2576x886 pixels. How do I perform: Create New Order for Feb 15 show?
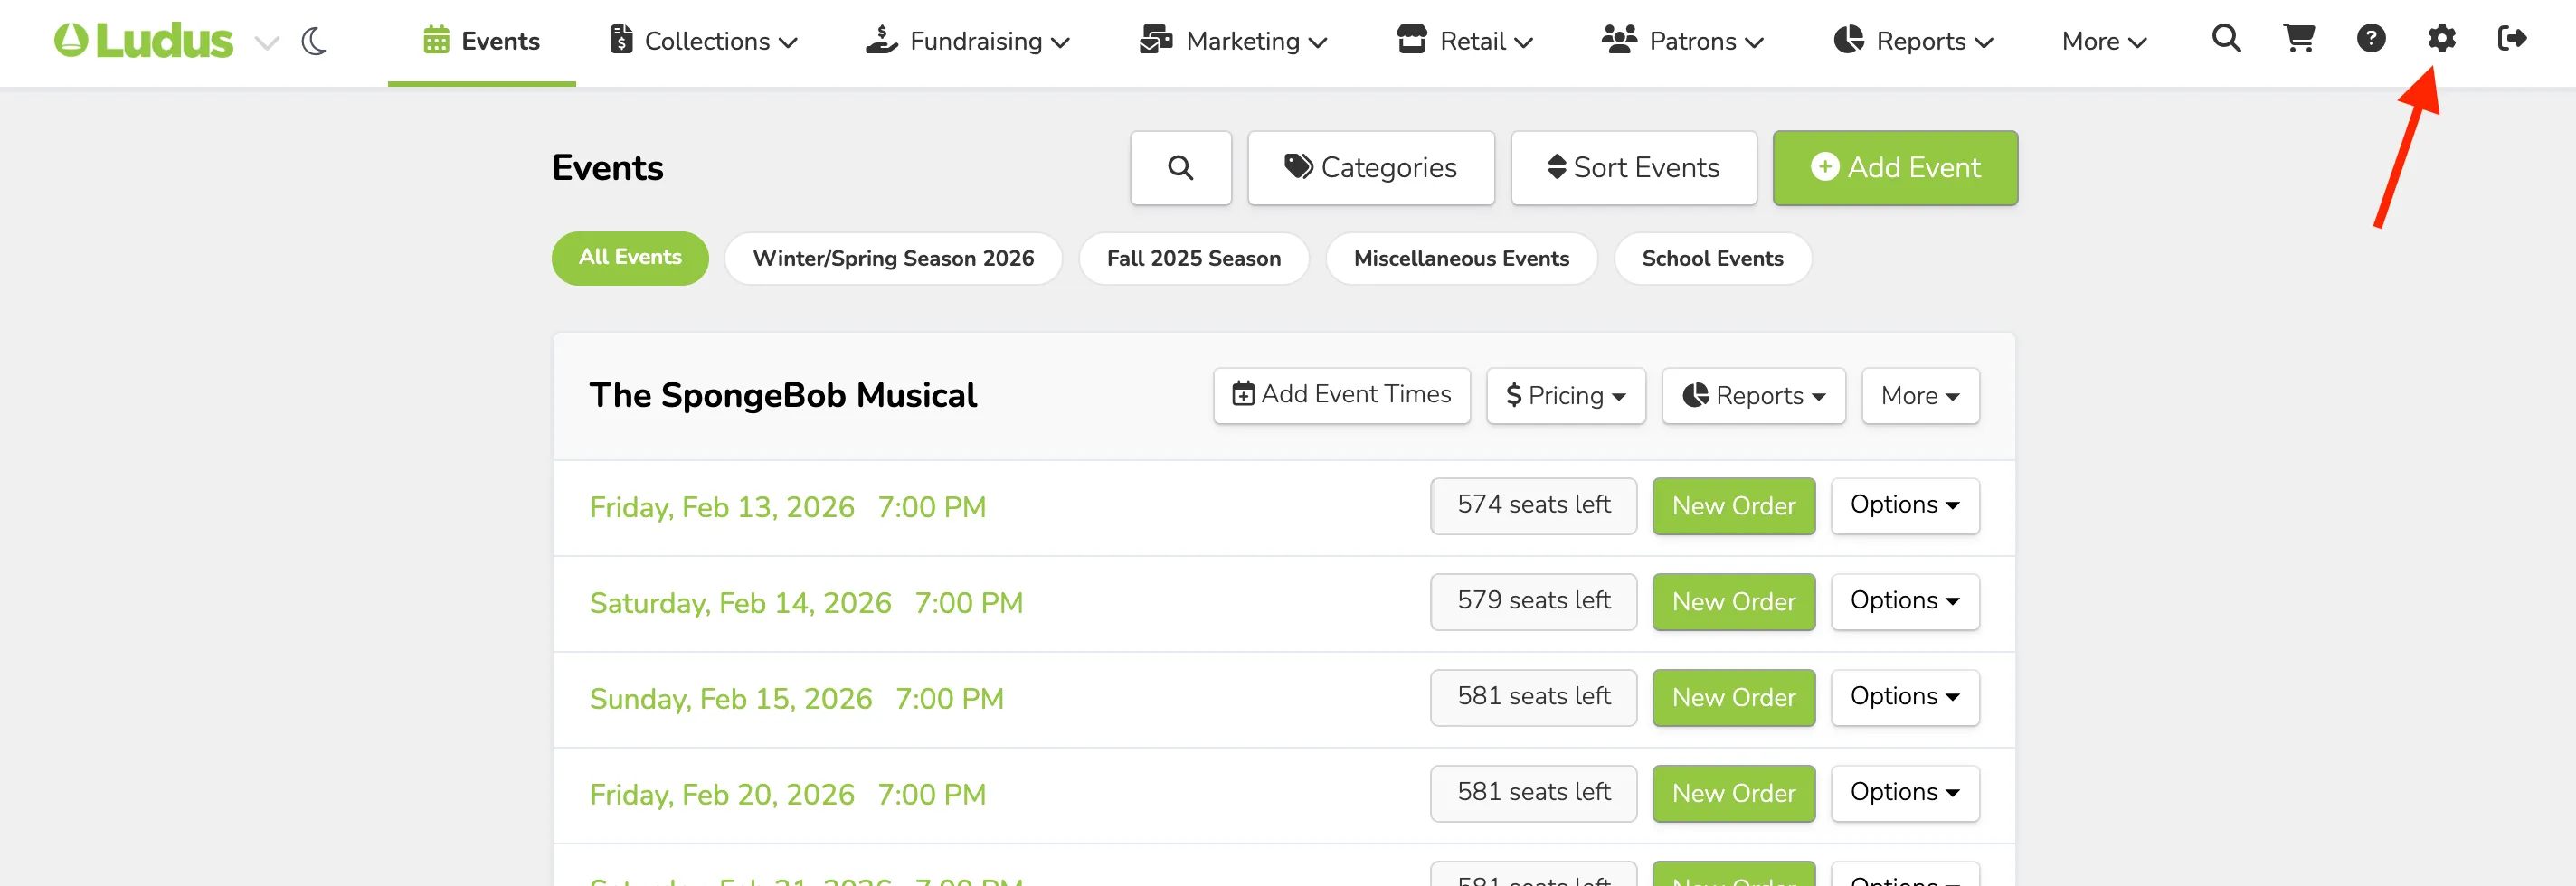pyautogui.click(x=1734, y=698)
